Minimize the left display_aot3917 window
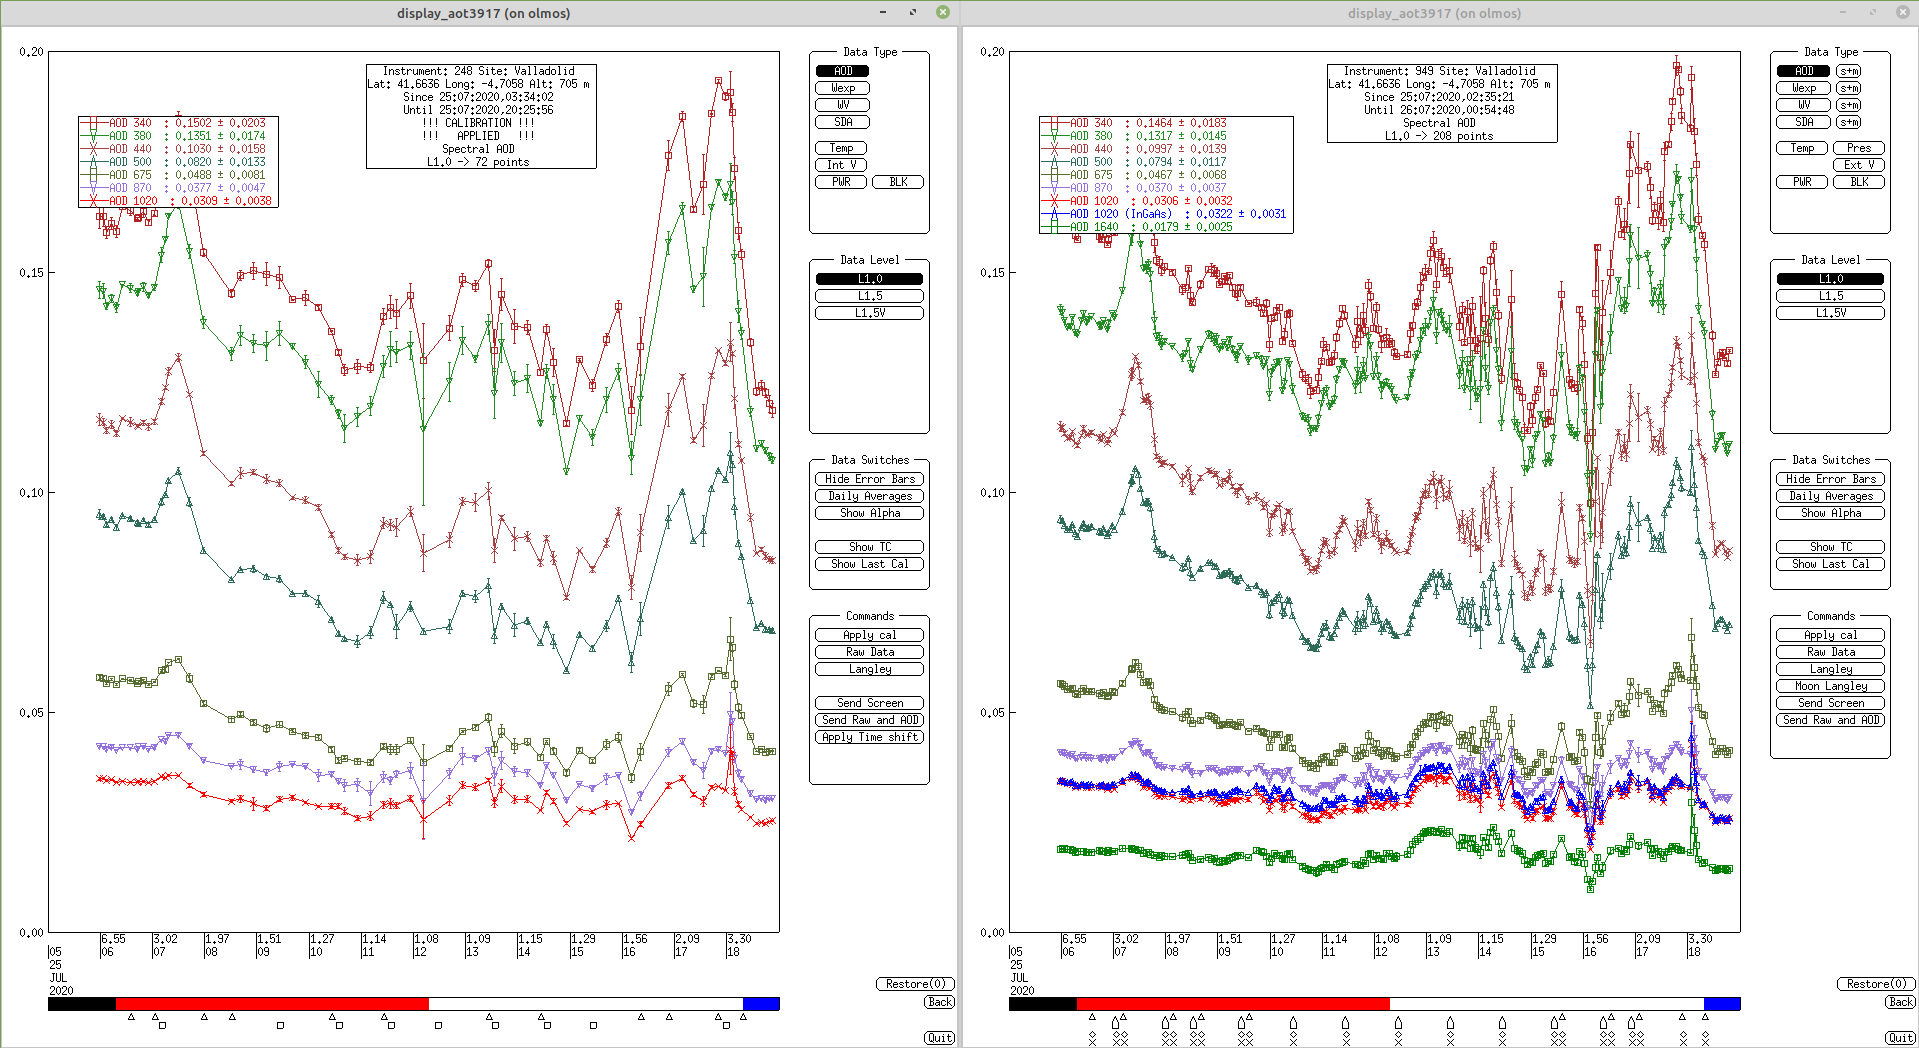Image resolution: width=1919 pixels, height=1048 pixels. tap(883, 12)
